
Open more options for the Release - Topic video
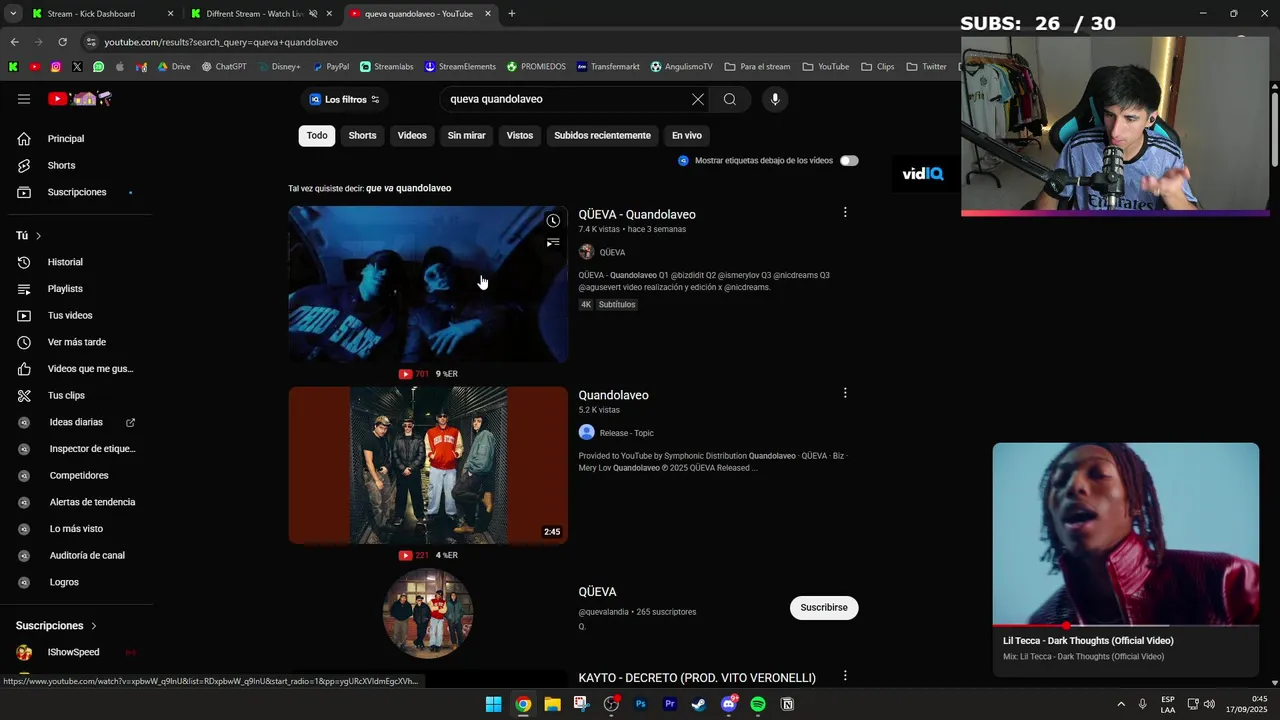(x=845, y=393)
